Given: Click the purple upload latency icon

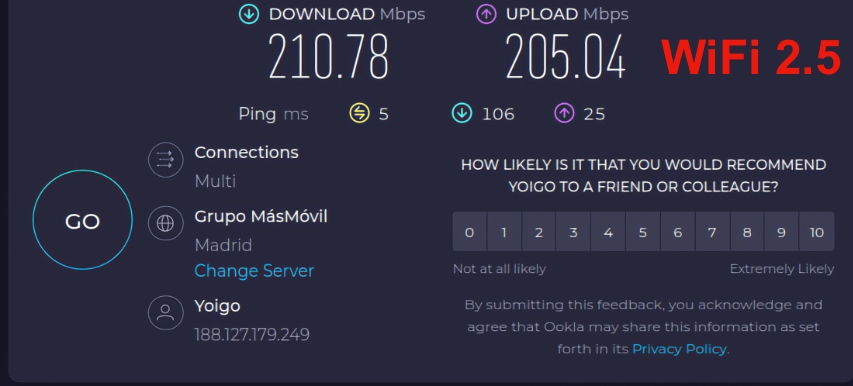Looking at the screenshot, I should [564, 114].
